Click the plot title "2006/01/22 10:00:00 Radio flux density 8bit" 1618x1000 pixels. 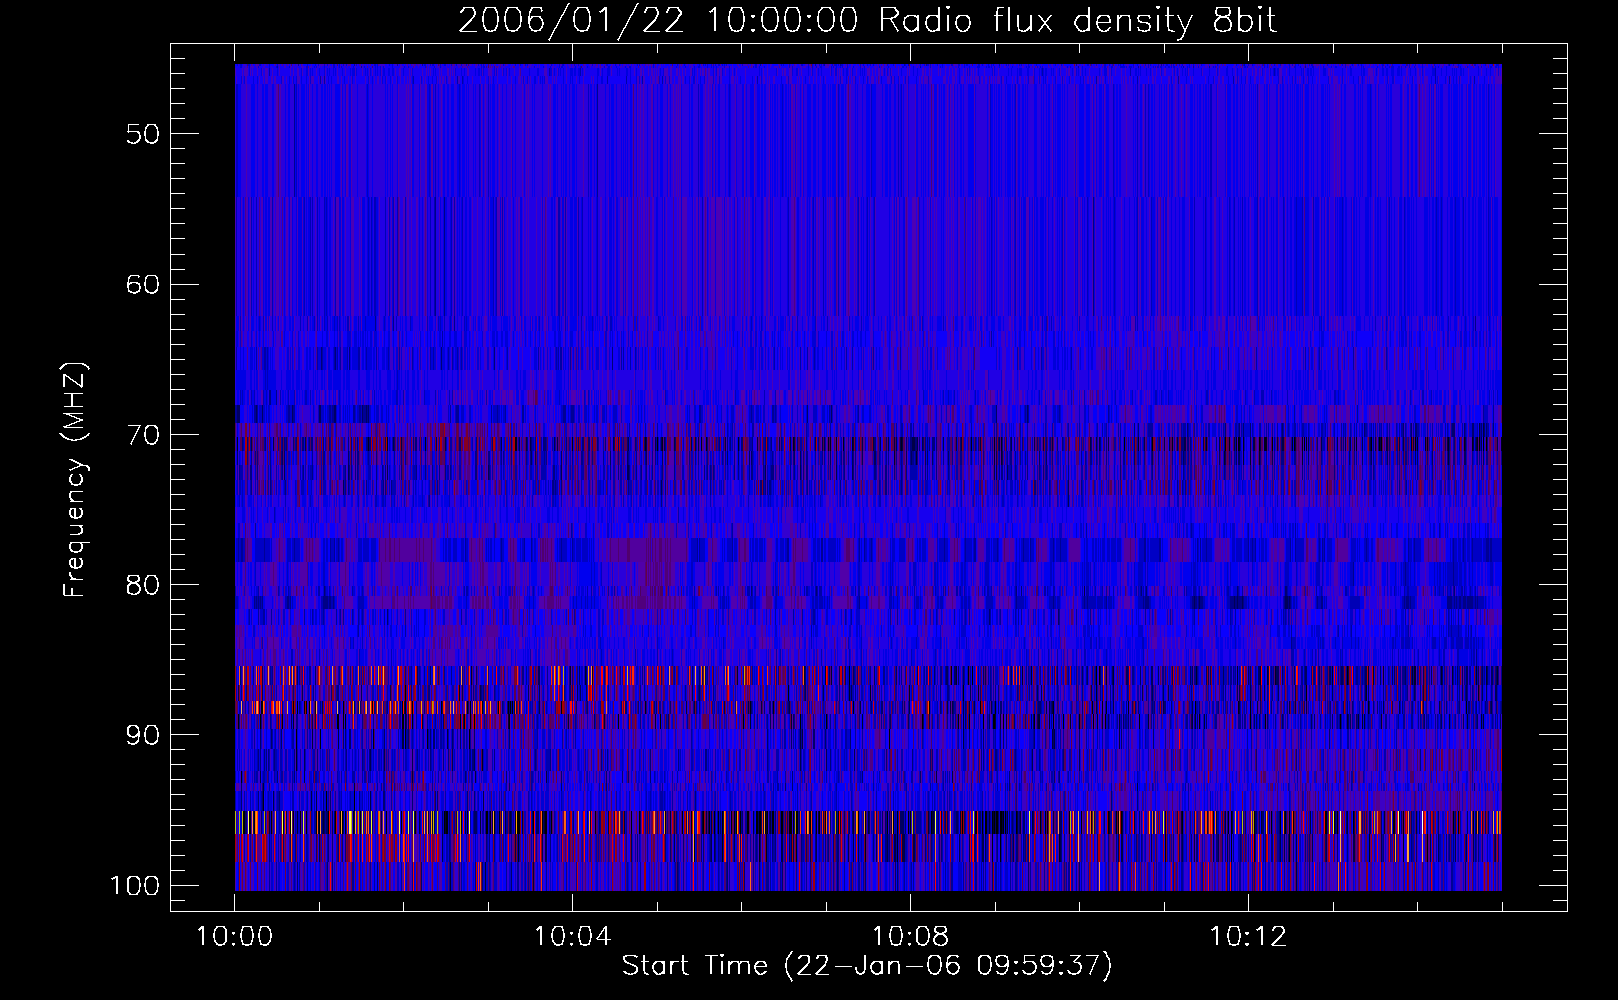point(868,21)
